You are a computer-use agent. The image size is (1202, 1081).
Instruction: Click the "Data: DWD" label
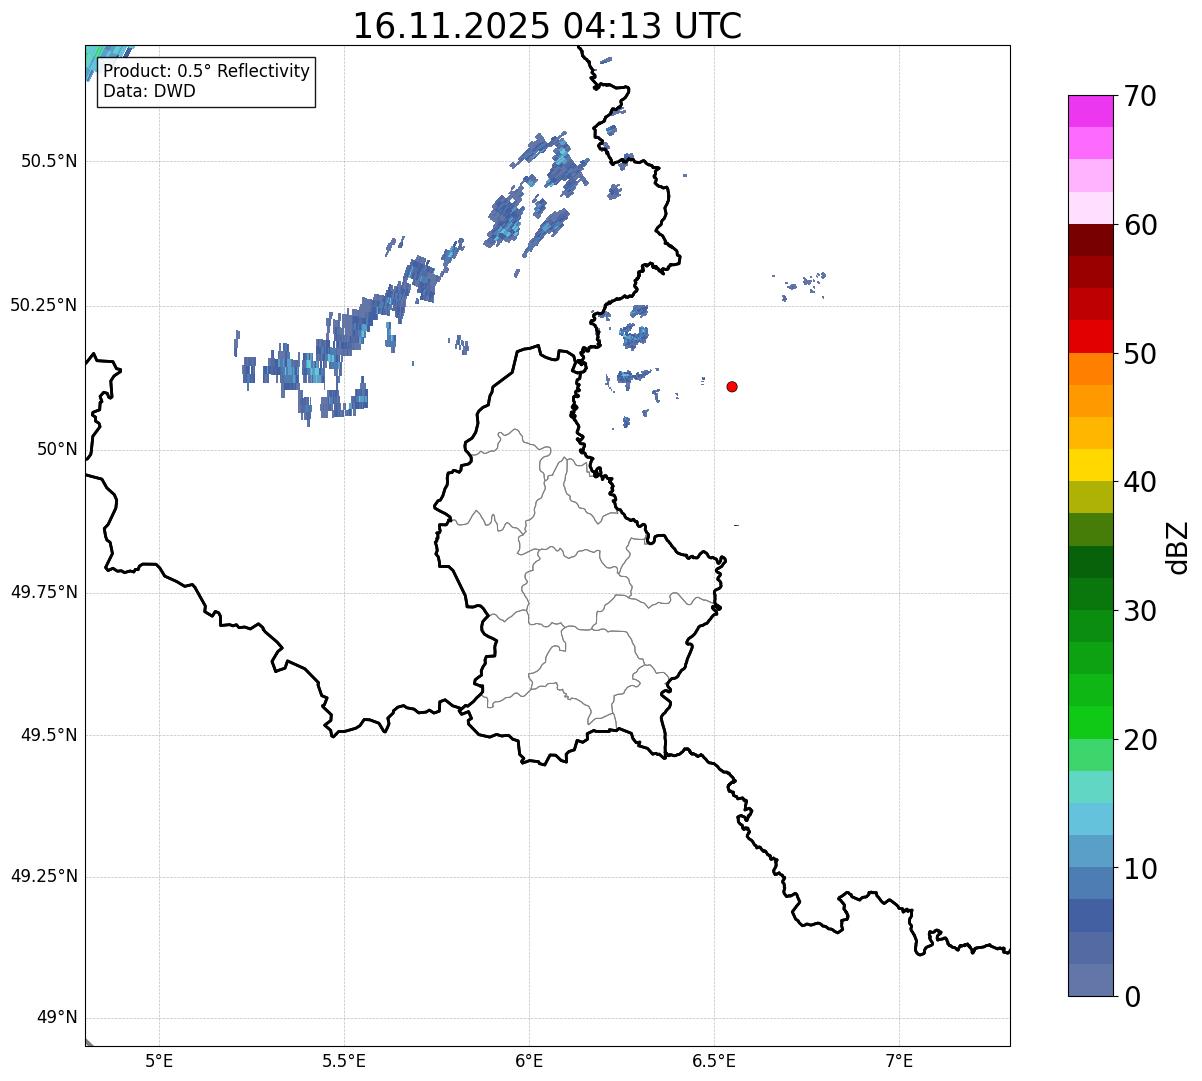point(149,92)
